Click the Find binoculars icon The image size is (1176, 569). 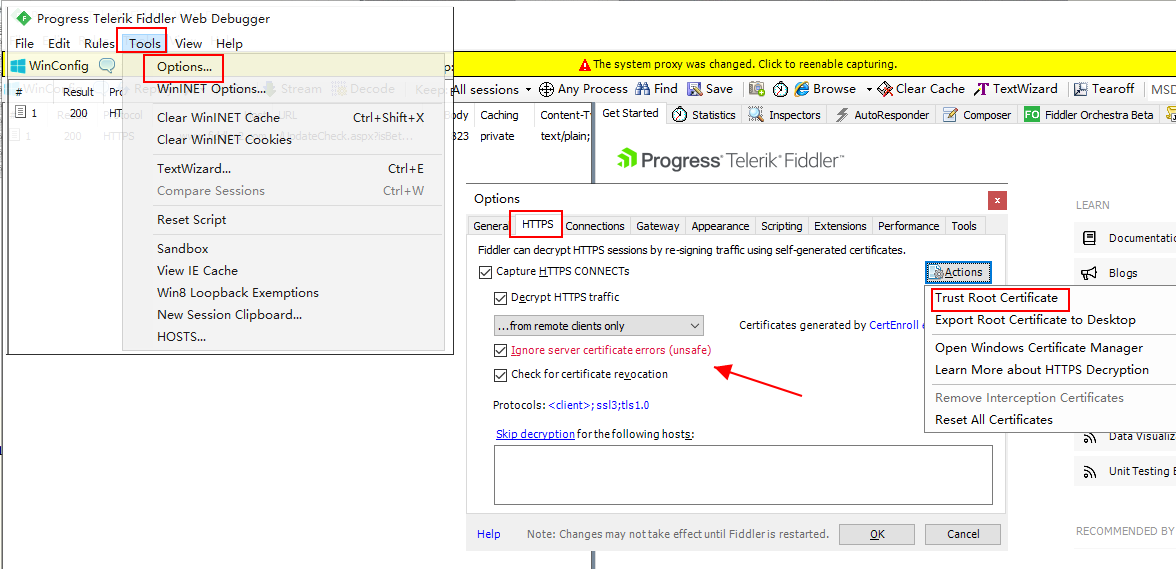[x=643, y=89]
